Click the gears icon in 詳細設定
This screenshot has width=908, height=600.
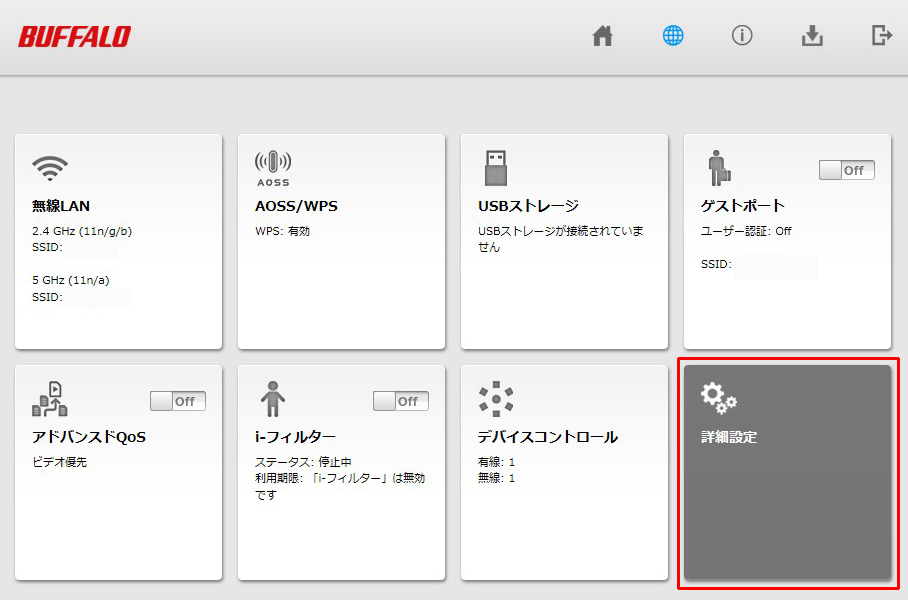tap(718, 397)
